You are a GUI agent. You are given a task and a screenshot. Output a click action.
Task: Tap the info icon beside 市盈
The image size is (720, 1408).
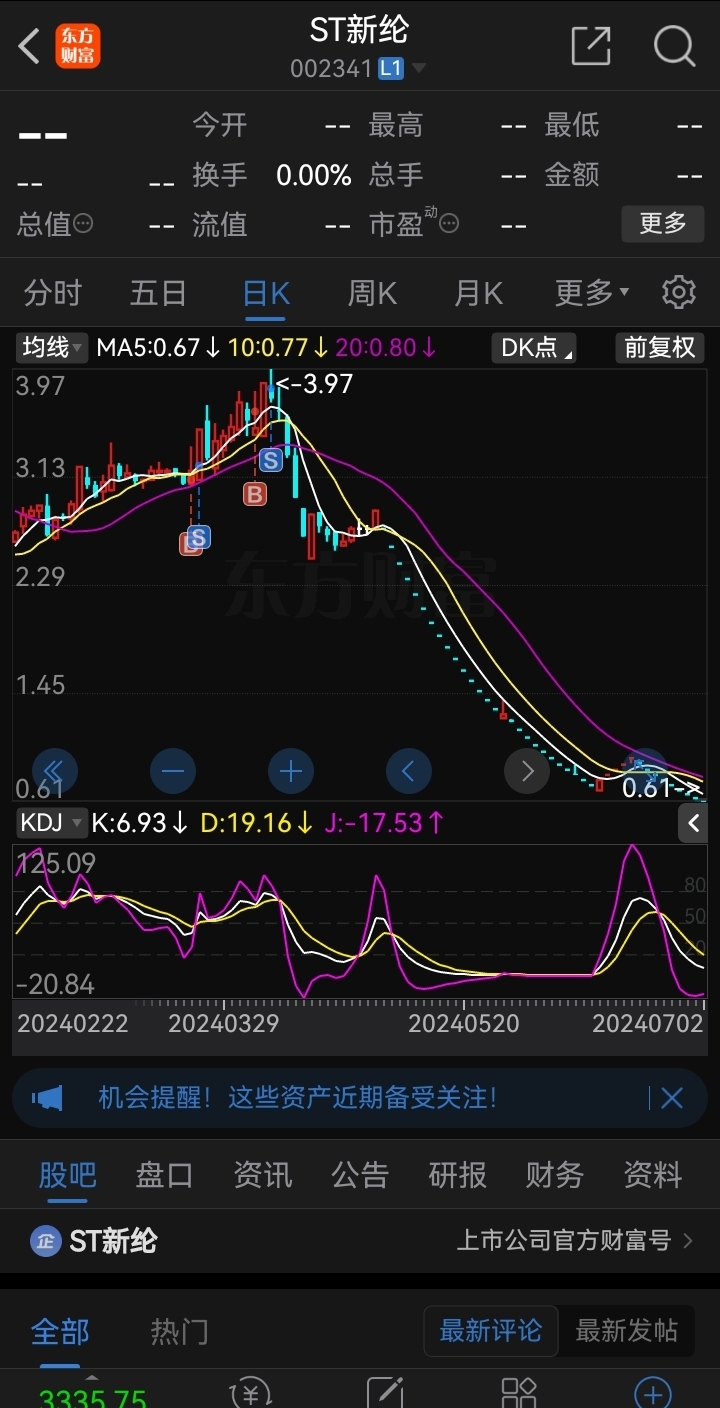point(450,223)
